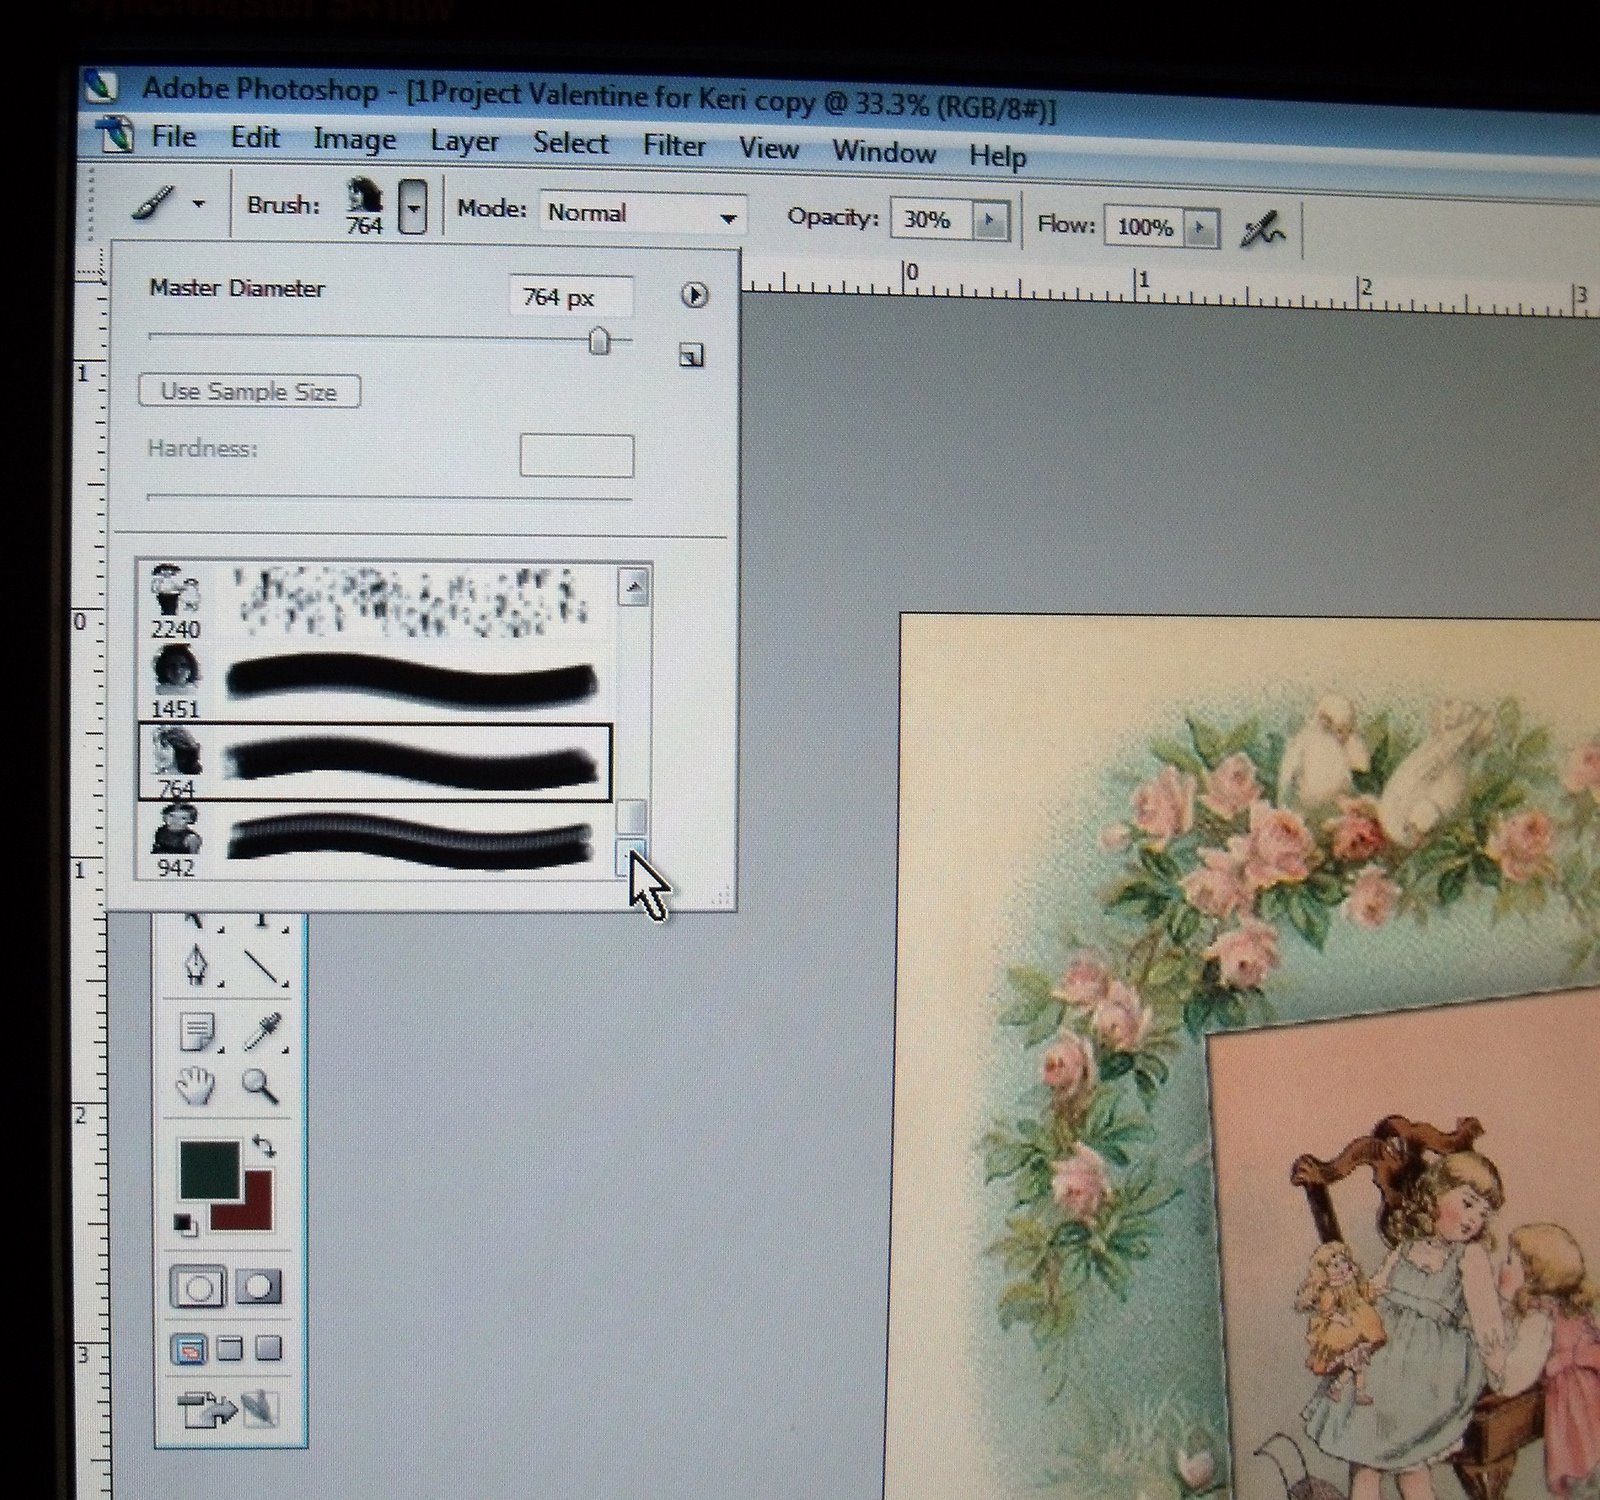This screenshot has width=1600, height=1500.
Task: Select the Hand tool
Action: tap(196, 1085)
